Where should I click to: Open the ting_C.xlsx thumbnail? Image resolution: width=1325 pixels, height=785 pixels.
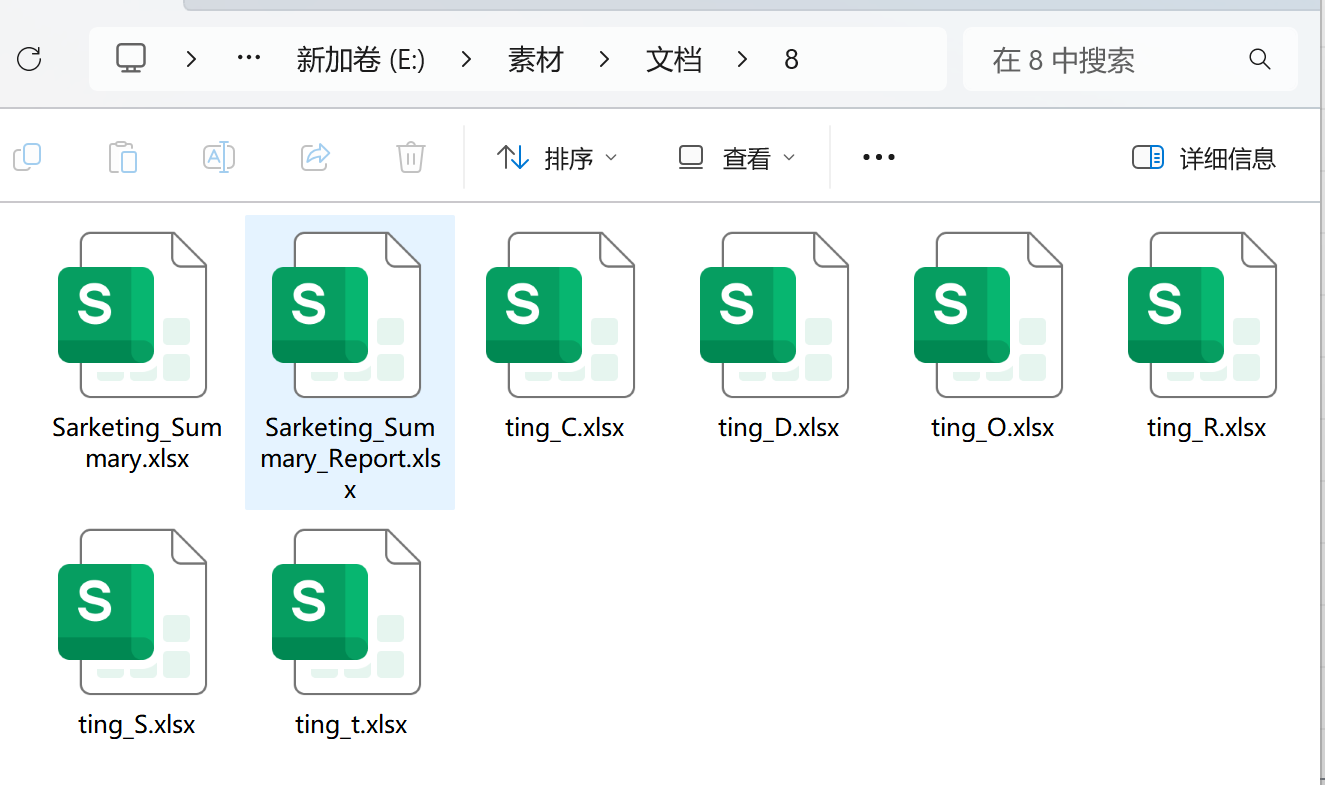coord(564,315)
